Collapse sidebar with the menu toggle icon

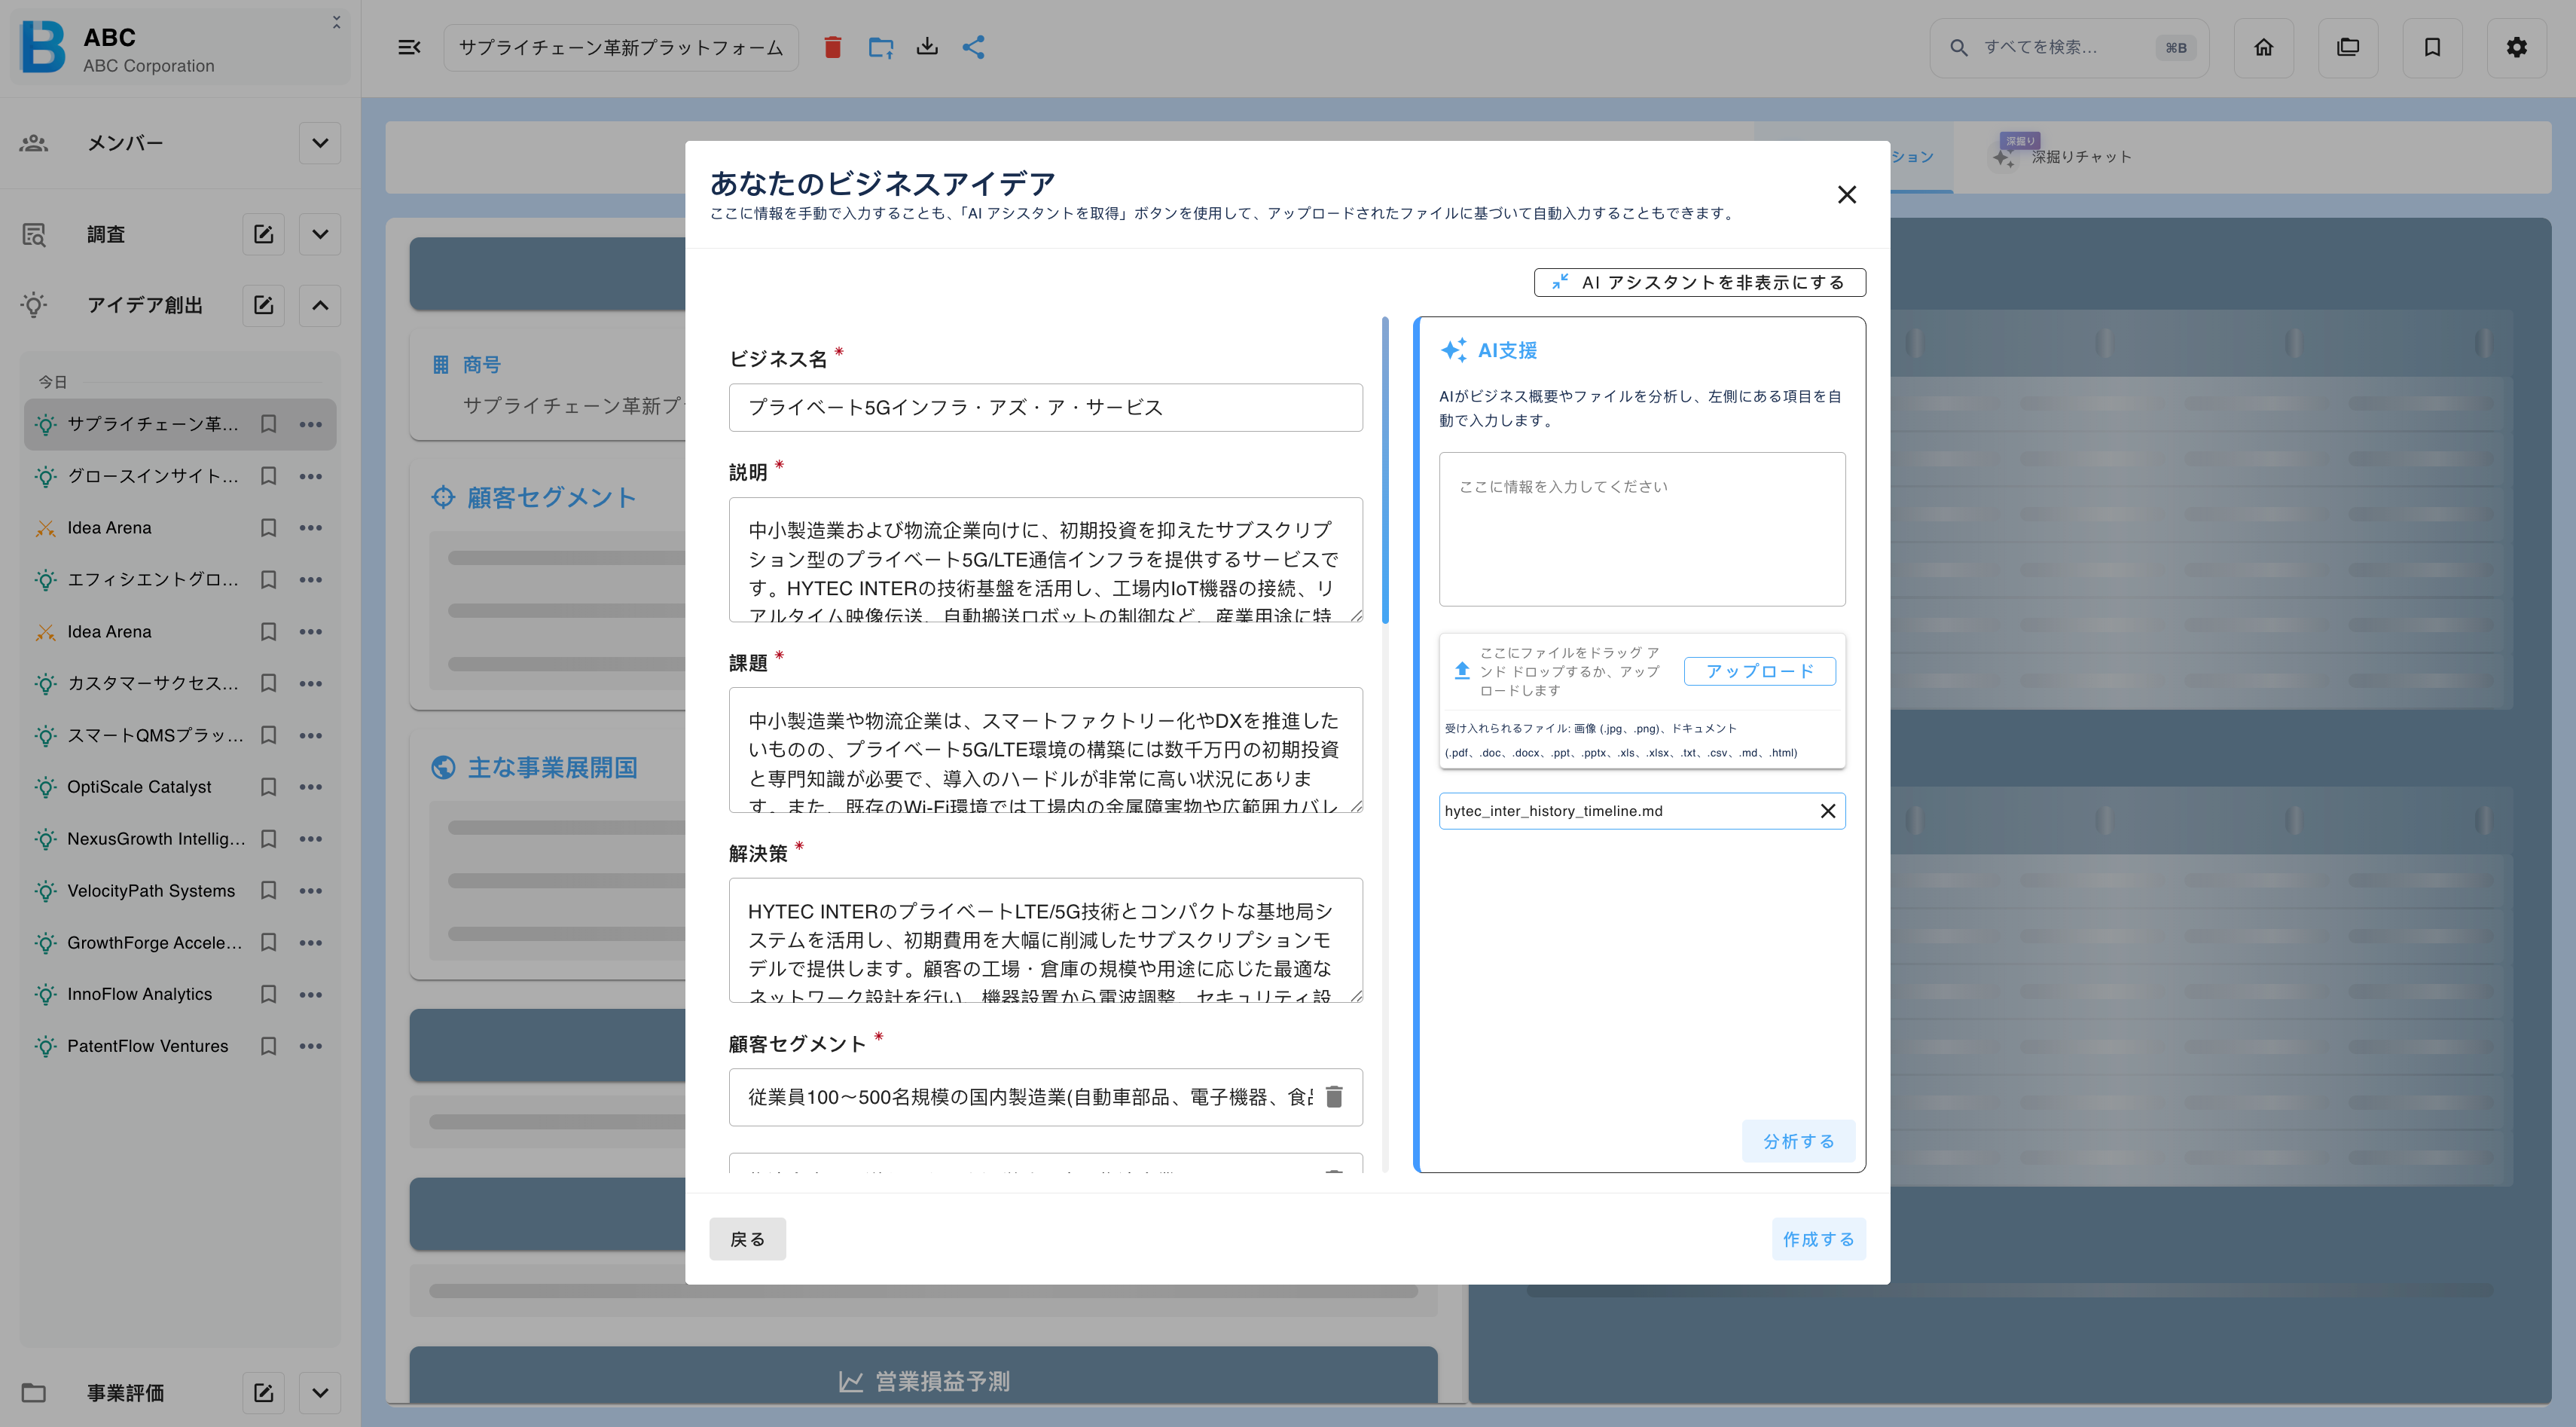click(409, 47)
